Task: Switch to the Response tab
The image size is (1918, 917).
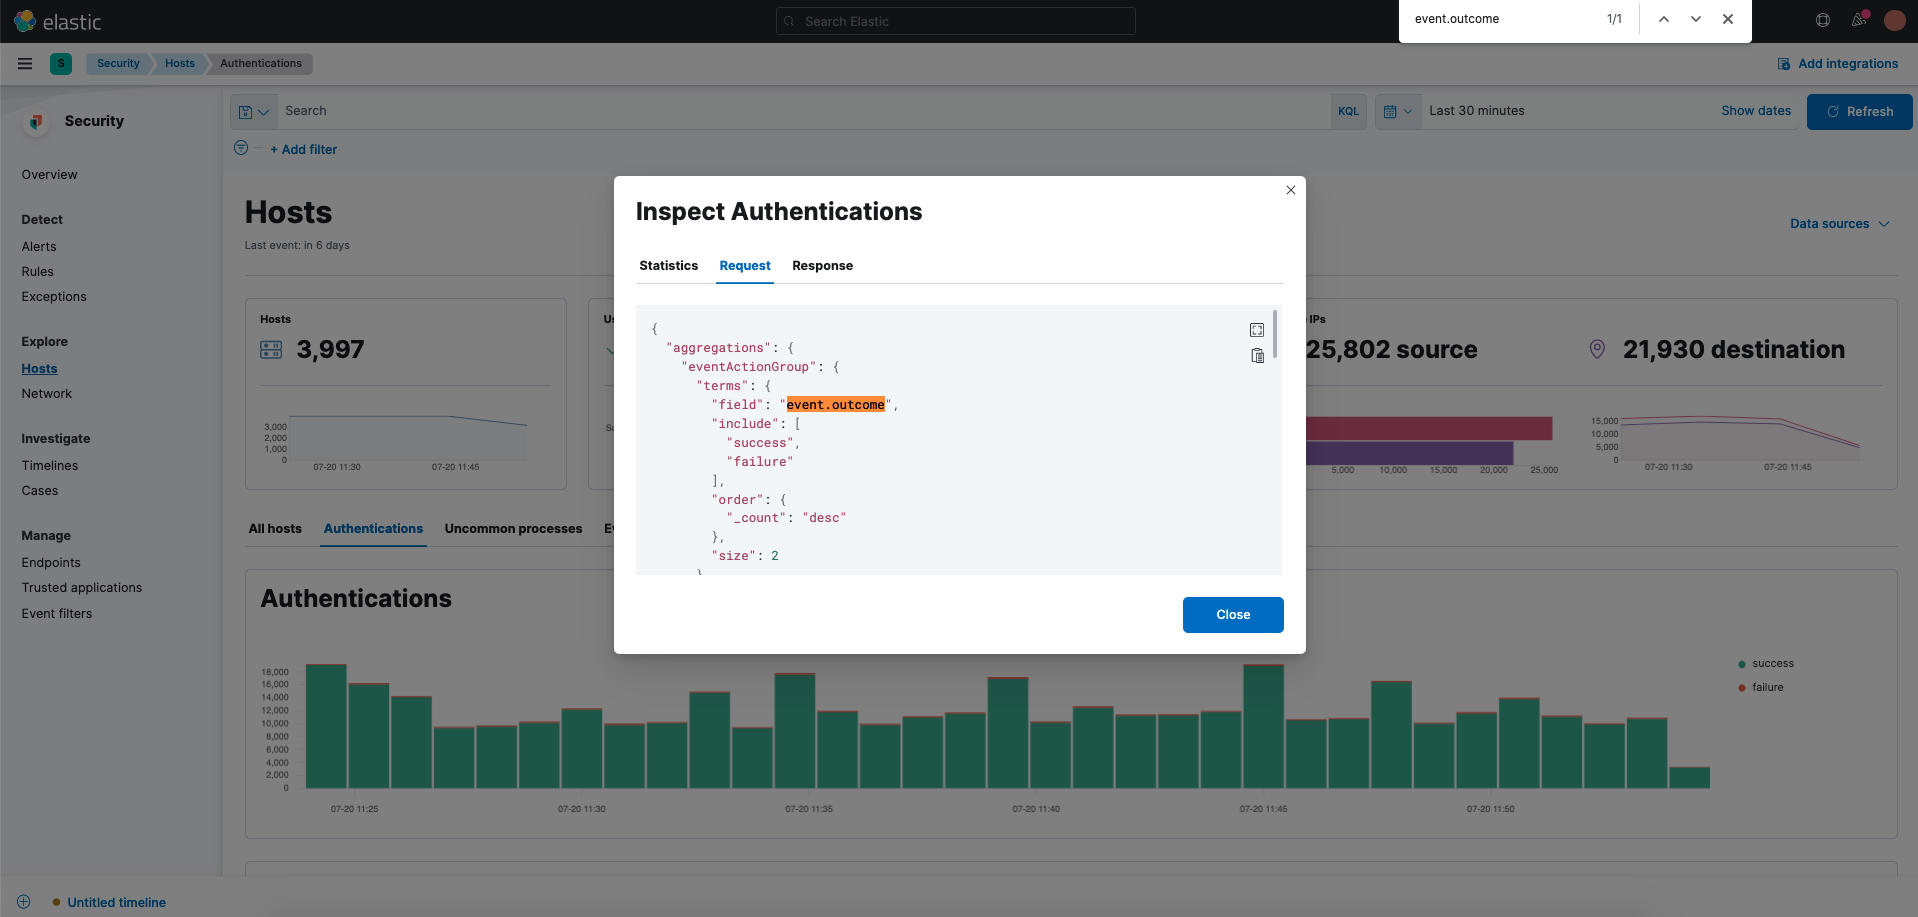Action: [822, 266]
